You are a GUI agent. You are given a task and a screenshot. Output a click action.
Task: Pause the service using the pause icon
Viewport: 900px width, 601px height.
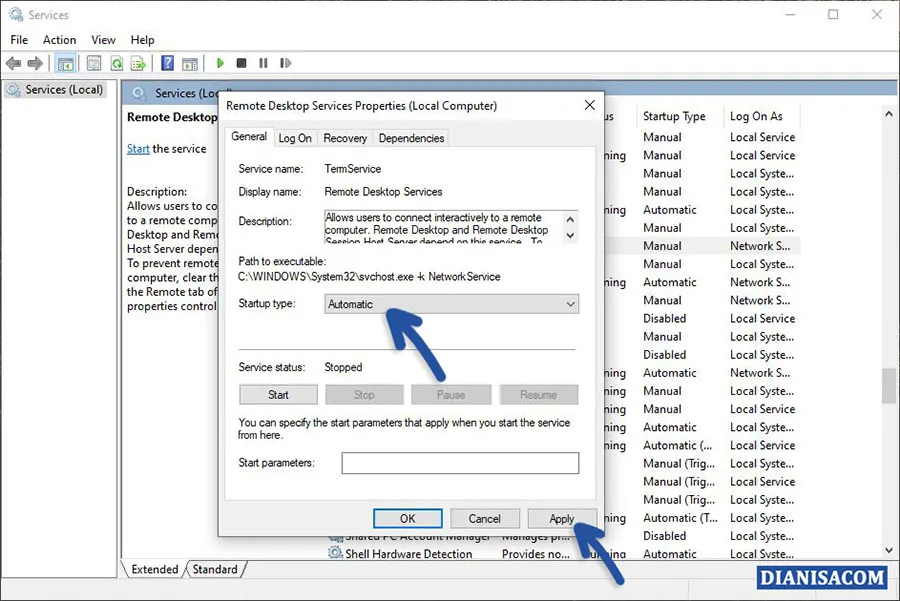263,62
